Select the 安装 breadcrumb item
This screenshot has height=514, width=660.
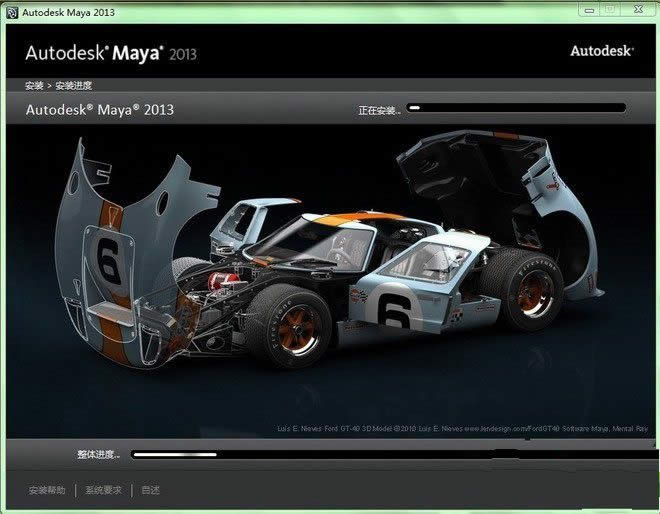coord(34,86)
